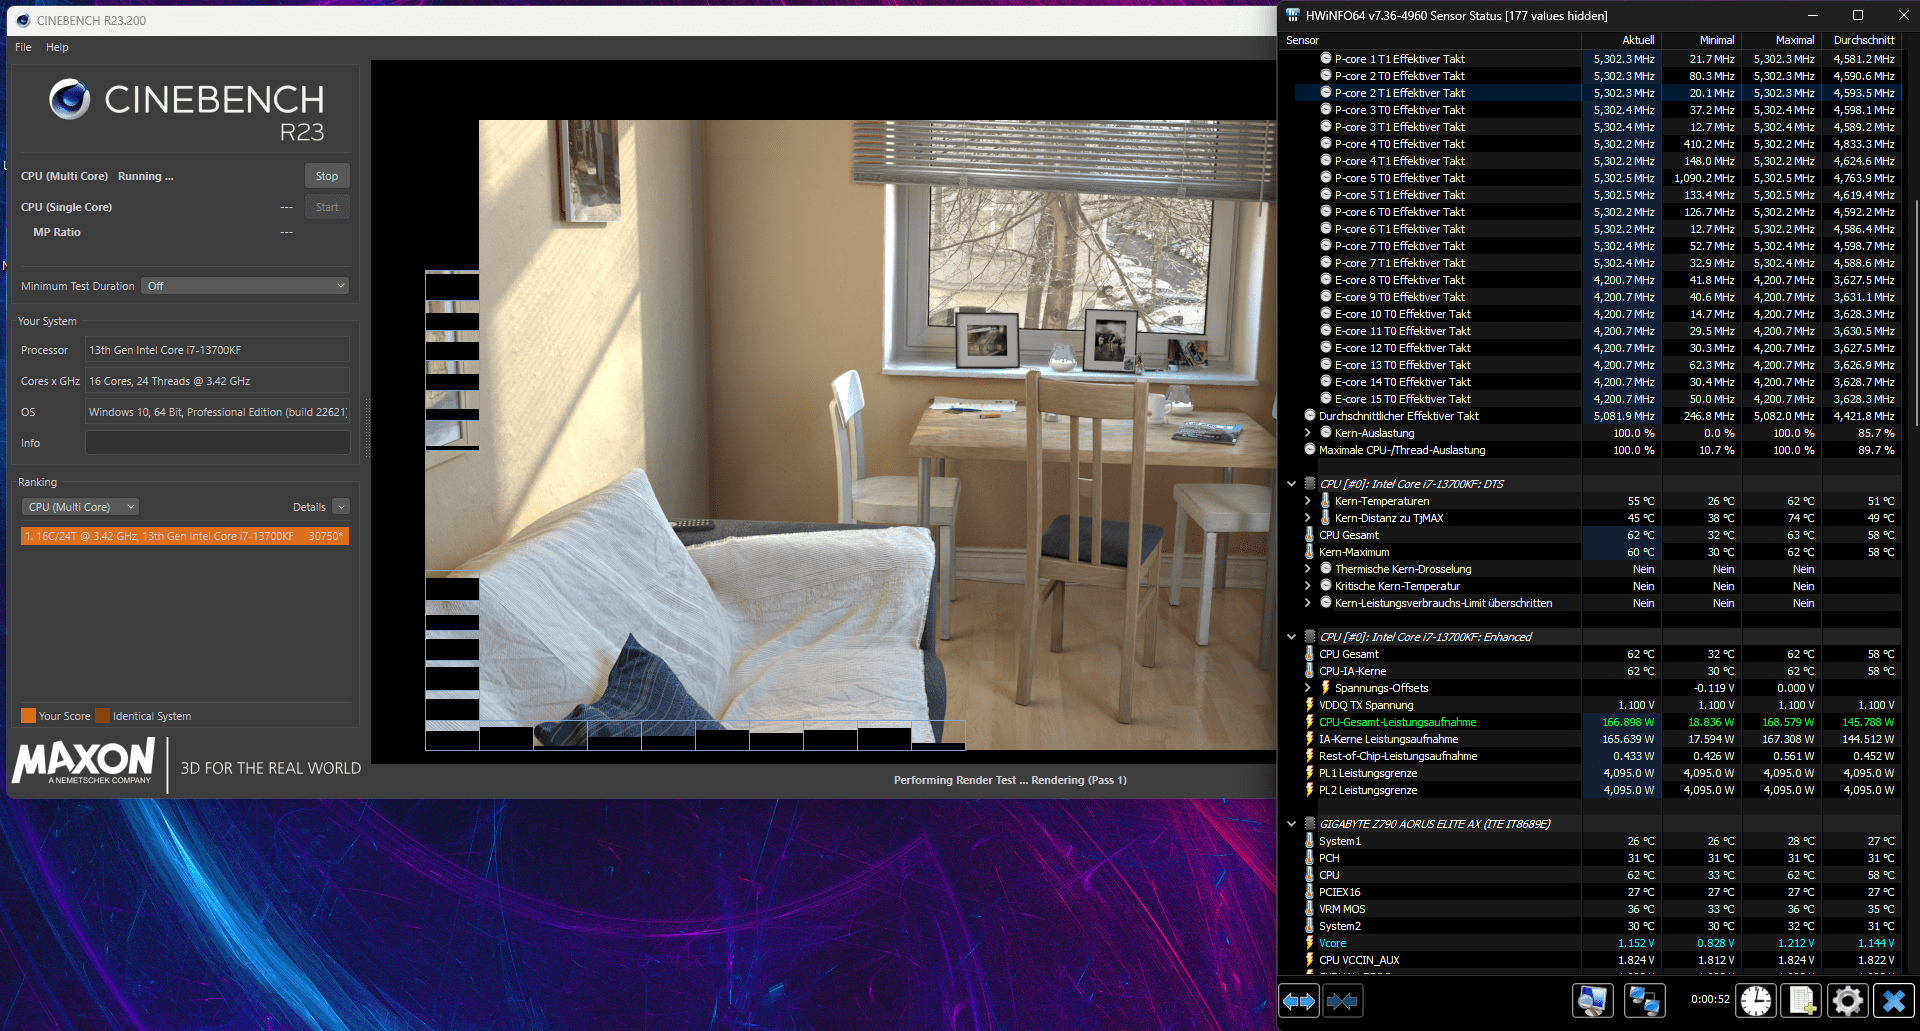This screenshot has height=1031, width=1920.
Task: Click the Kern-Maximum thermometer icon
Action: coord(1309,552)
